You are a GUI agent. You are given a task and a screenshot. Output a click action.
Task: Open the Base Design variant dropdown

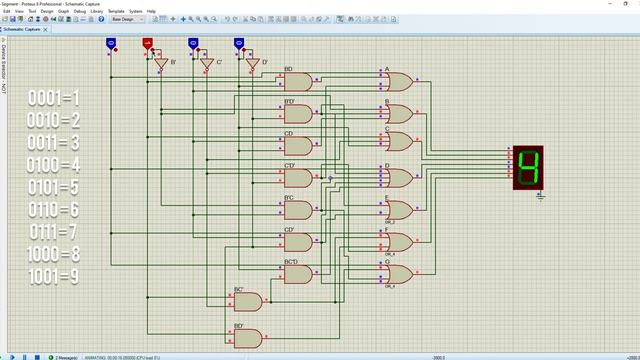(127, 19)
